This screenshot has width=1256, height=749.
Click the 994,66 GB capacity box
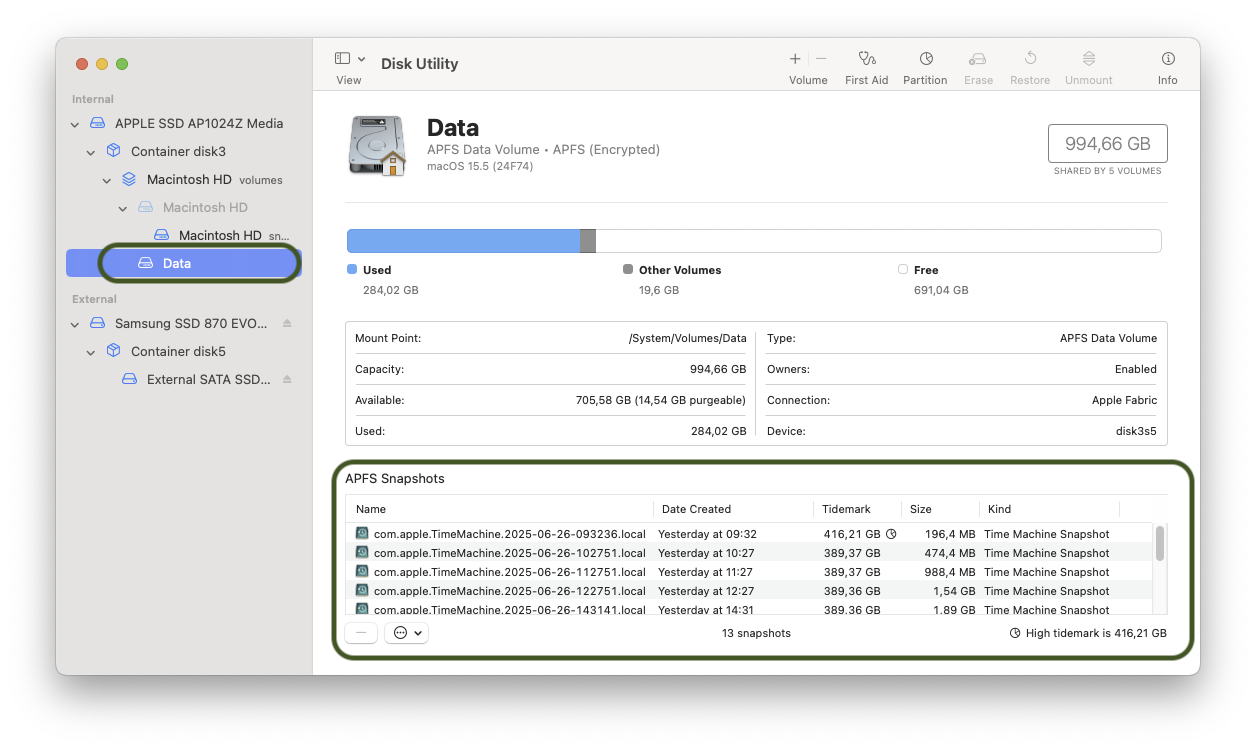pos(1107,144)
